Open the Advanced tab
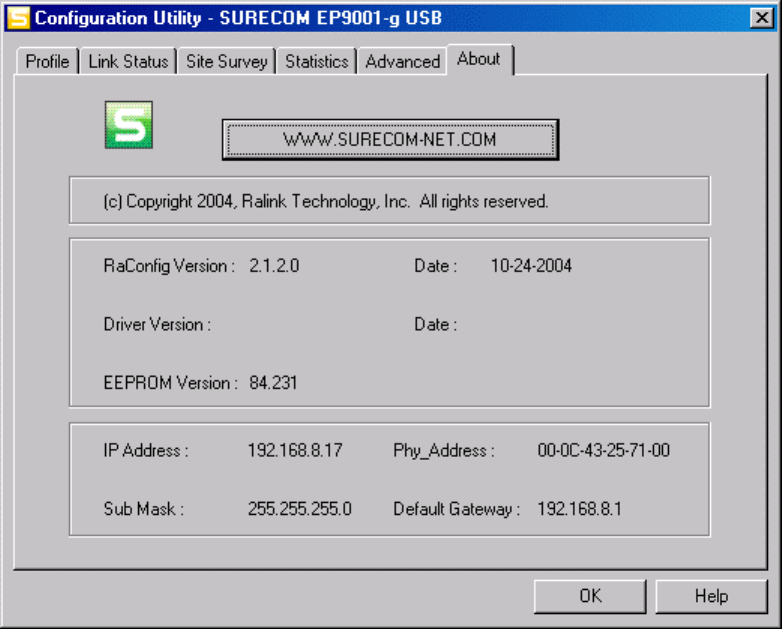The height and width of the screenshot is (629, 782). pyautogui.click(x=402, y=62)
